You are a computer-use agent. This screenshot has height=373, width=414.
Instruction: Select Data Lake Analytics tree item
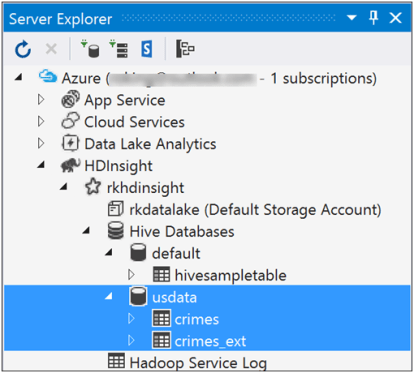[x=150, y=144]
